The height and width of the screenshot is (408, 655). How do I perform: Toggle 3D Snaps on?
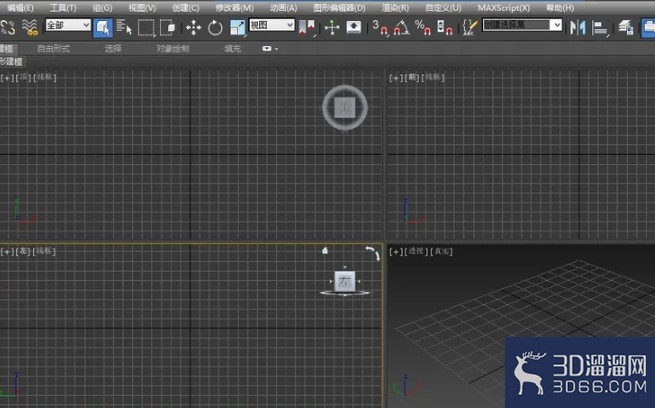point(380,28)
